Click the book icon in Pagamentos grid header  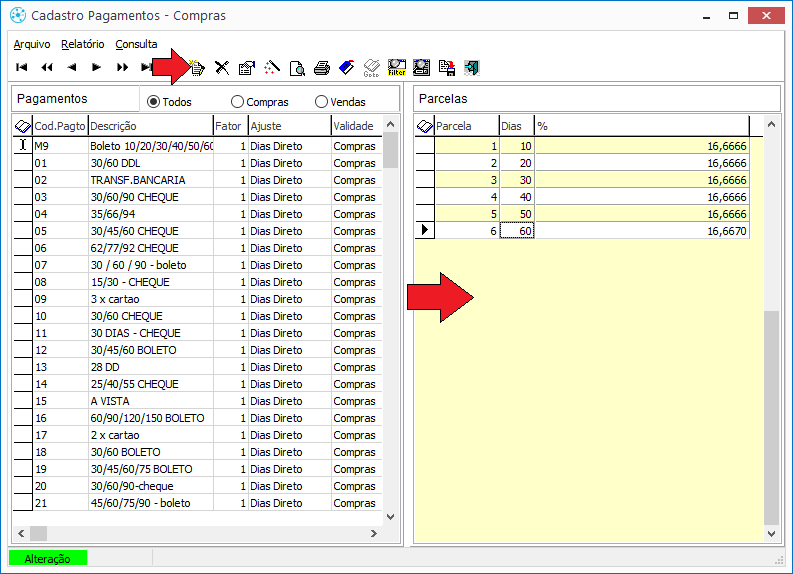[23, 126]
